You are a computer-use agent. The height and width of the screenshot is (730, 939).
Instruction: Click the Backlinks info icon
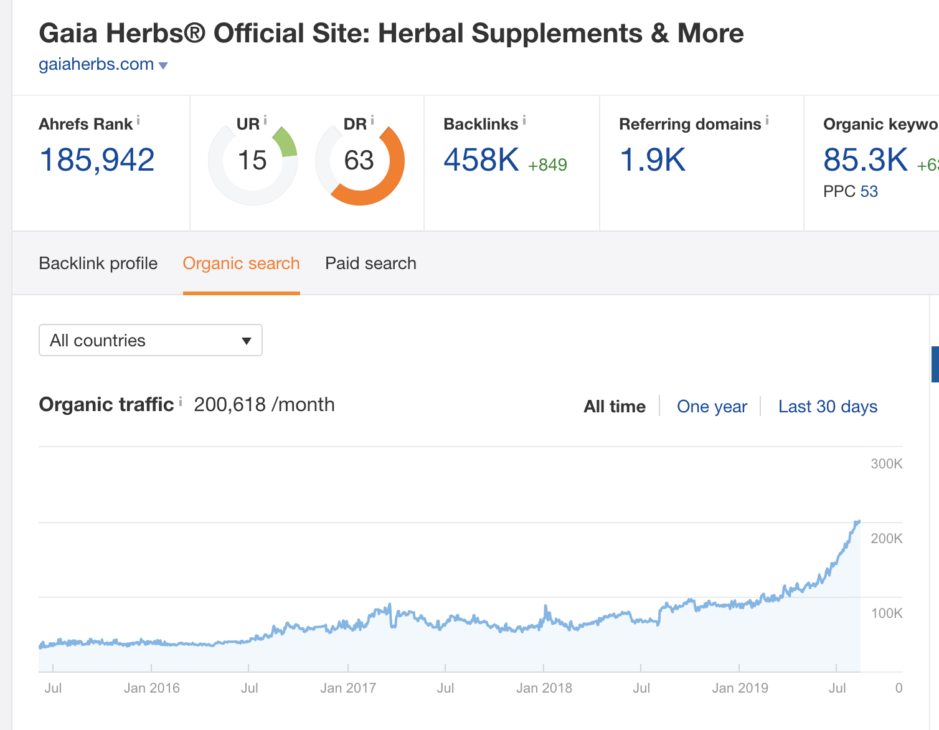pos(524,120)
